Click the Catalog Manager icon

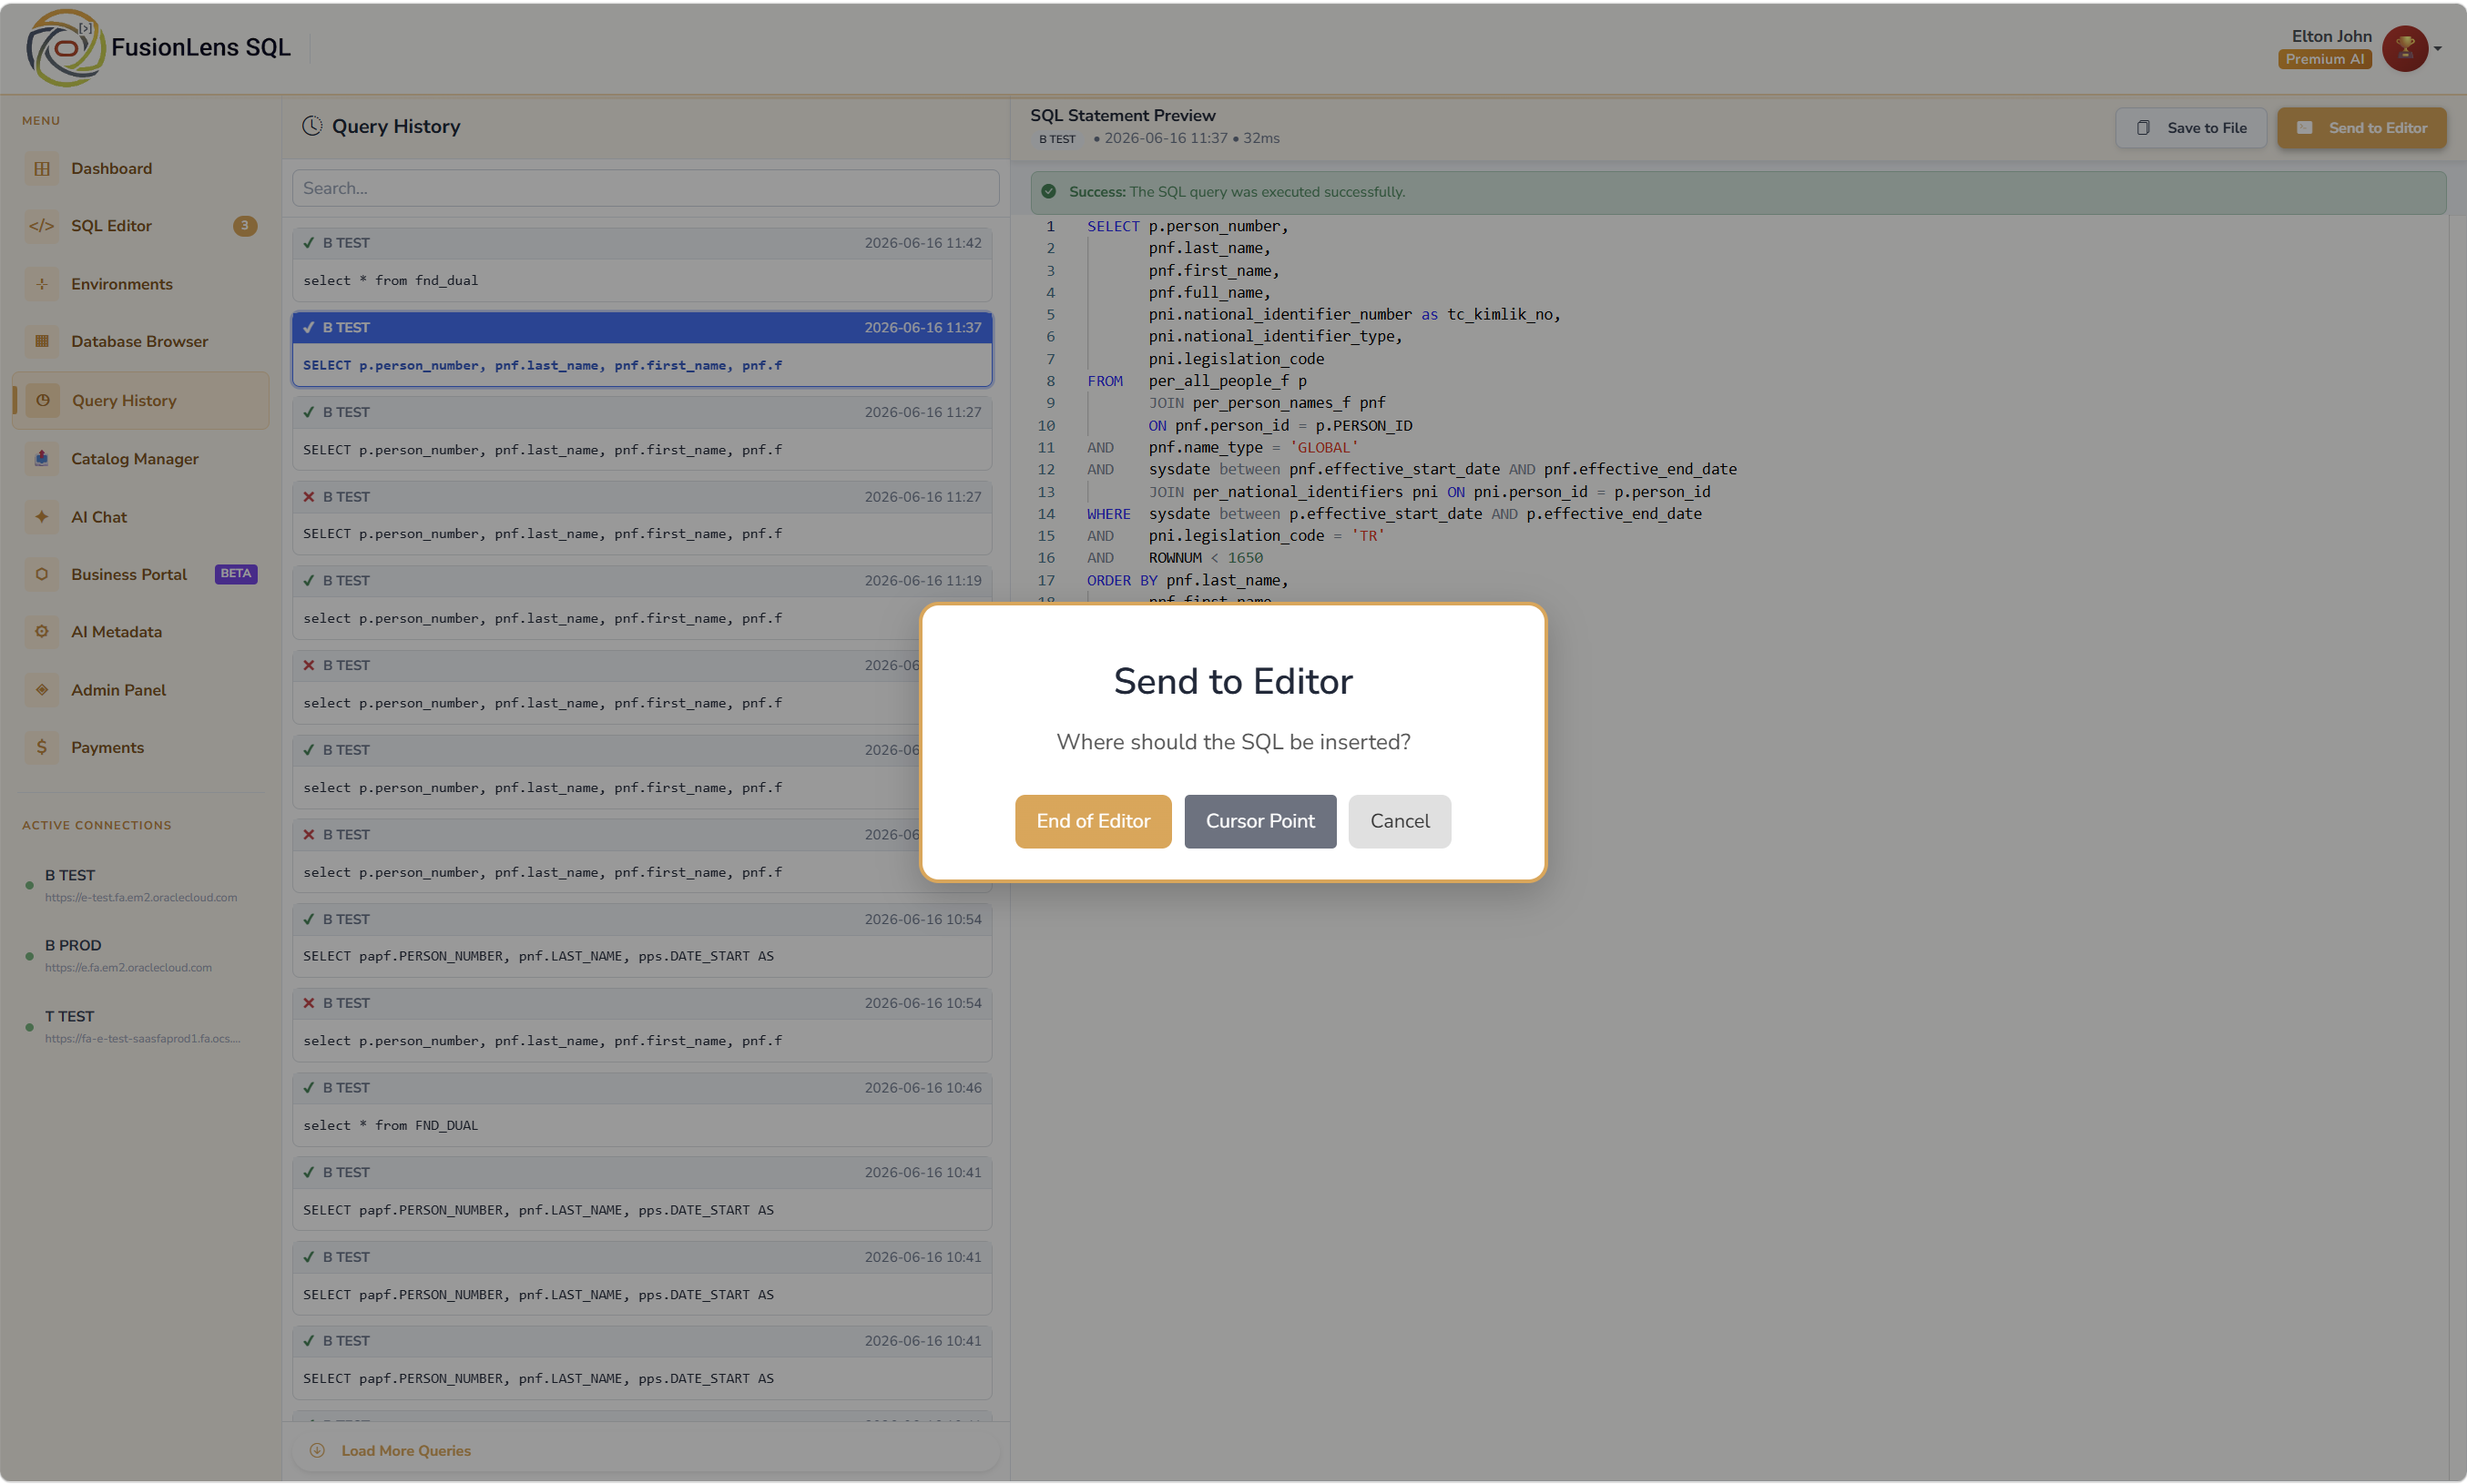click(42, 459)
